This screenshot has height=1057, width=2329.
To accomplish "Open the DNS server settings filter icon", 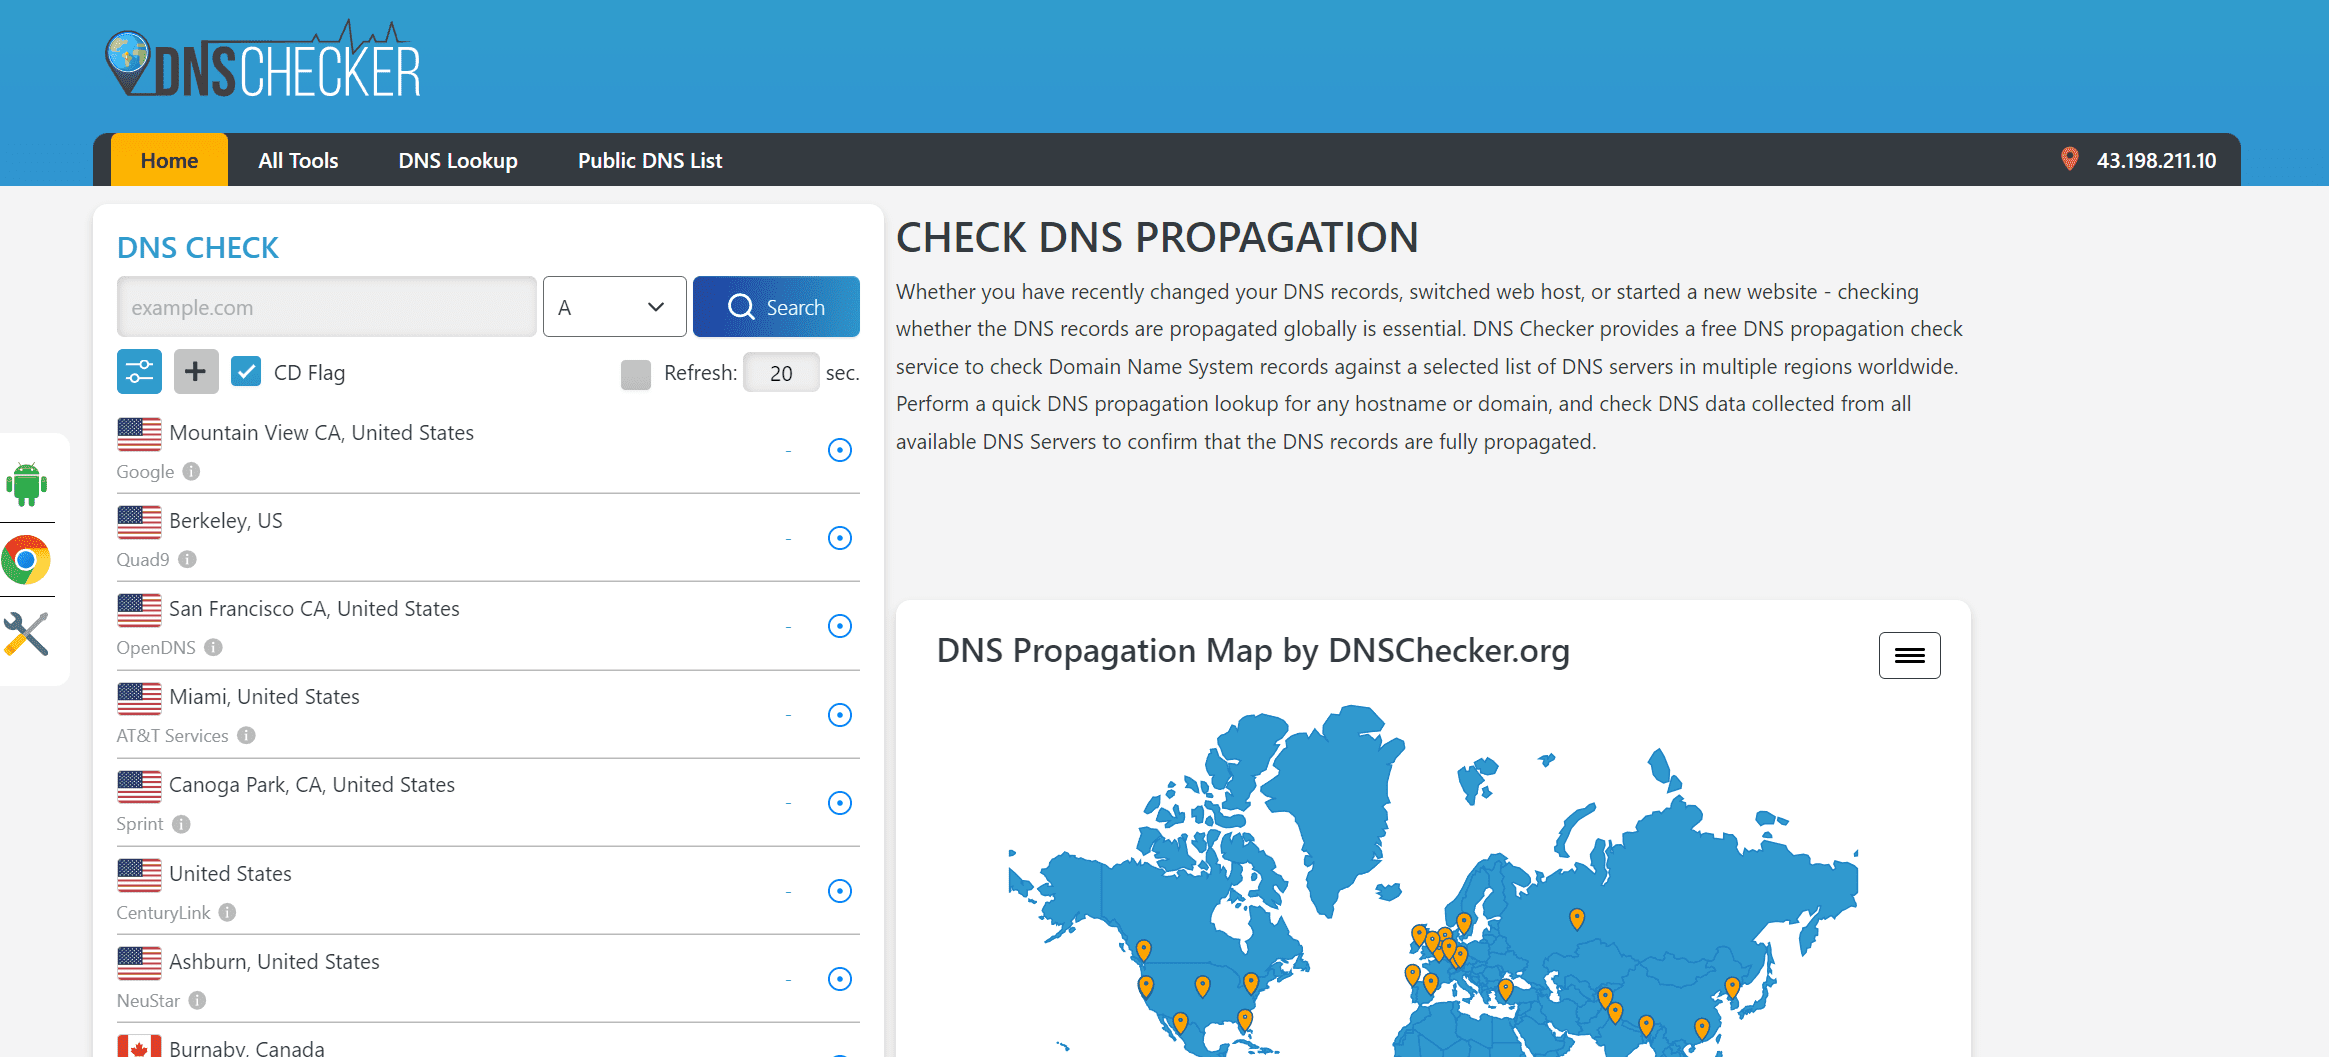I will pyautogui.click(x=139, y=372).
